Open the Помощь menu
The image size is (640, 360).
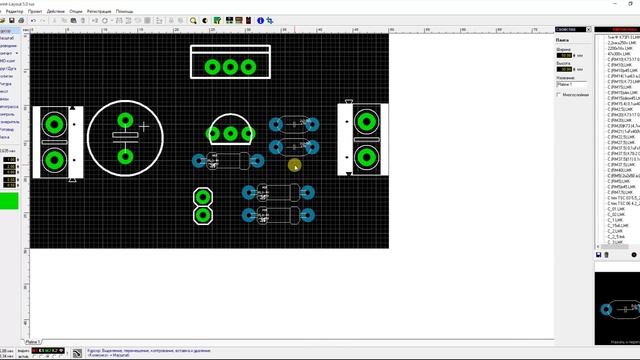click(124, 11)
